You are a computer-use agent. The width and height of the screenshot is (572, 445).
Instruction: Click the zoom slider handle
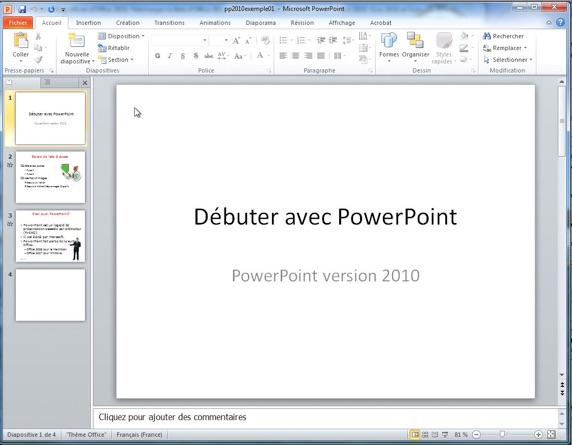pyautogui.click(x=502, y=434)
